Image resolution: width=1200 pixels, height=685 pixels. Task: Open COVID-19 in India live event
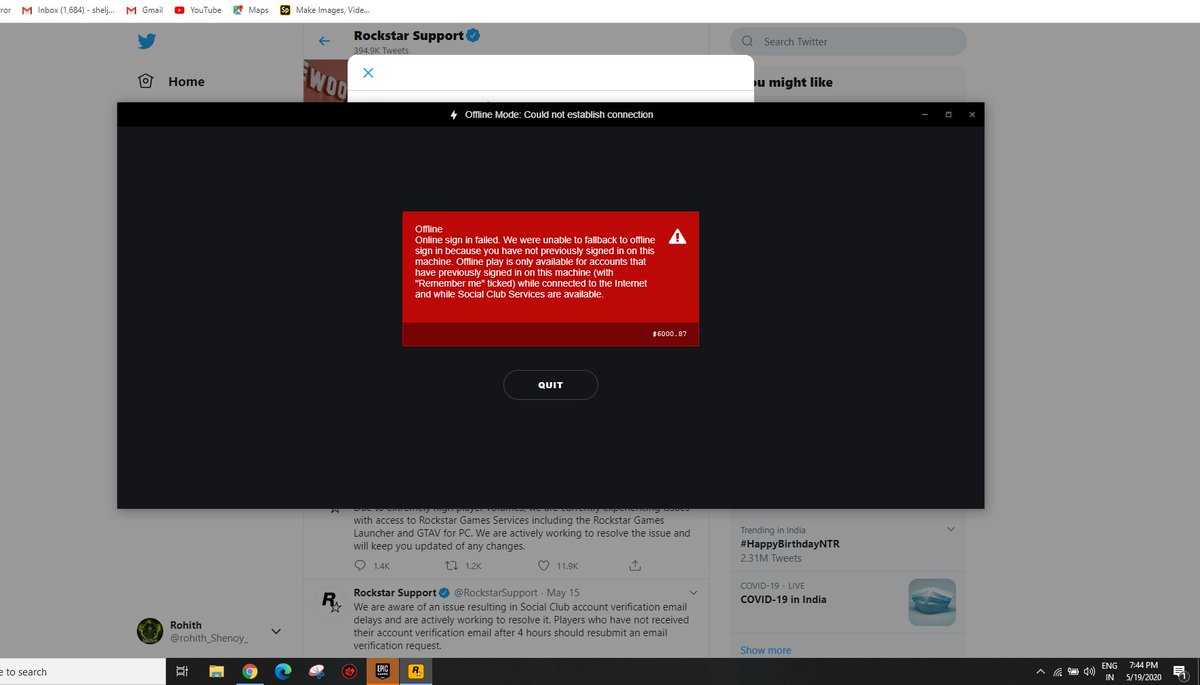(x=783, y=600)
